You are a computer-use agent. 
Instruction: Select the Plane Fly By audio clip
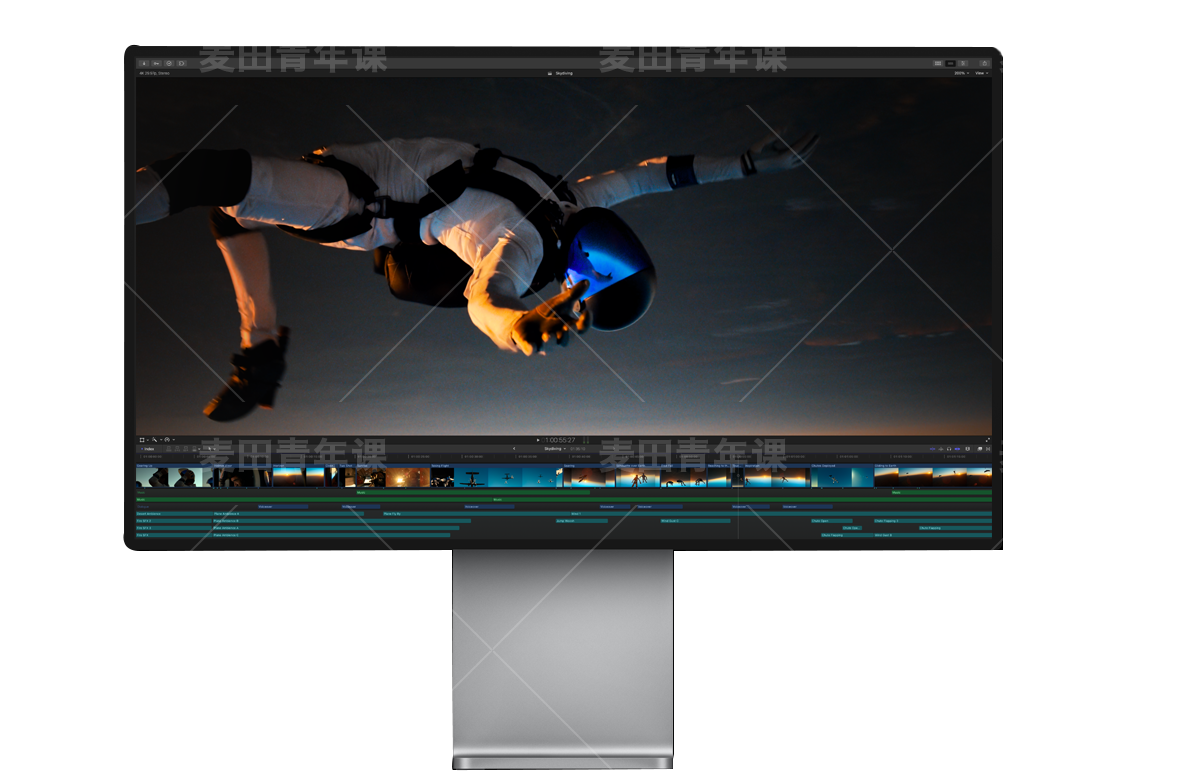[x=477, y=514]
